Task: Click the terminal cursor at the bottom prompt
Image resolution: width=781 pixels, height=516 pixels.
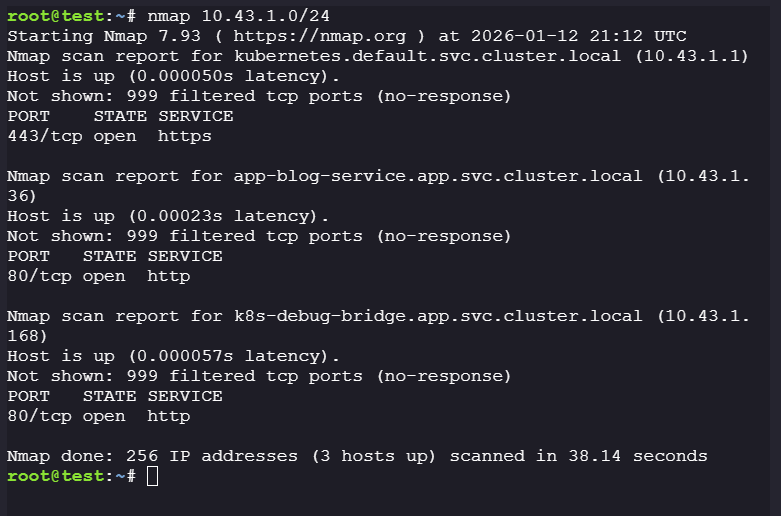Action: point(152,476)
